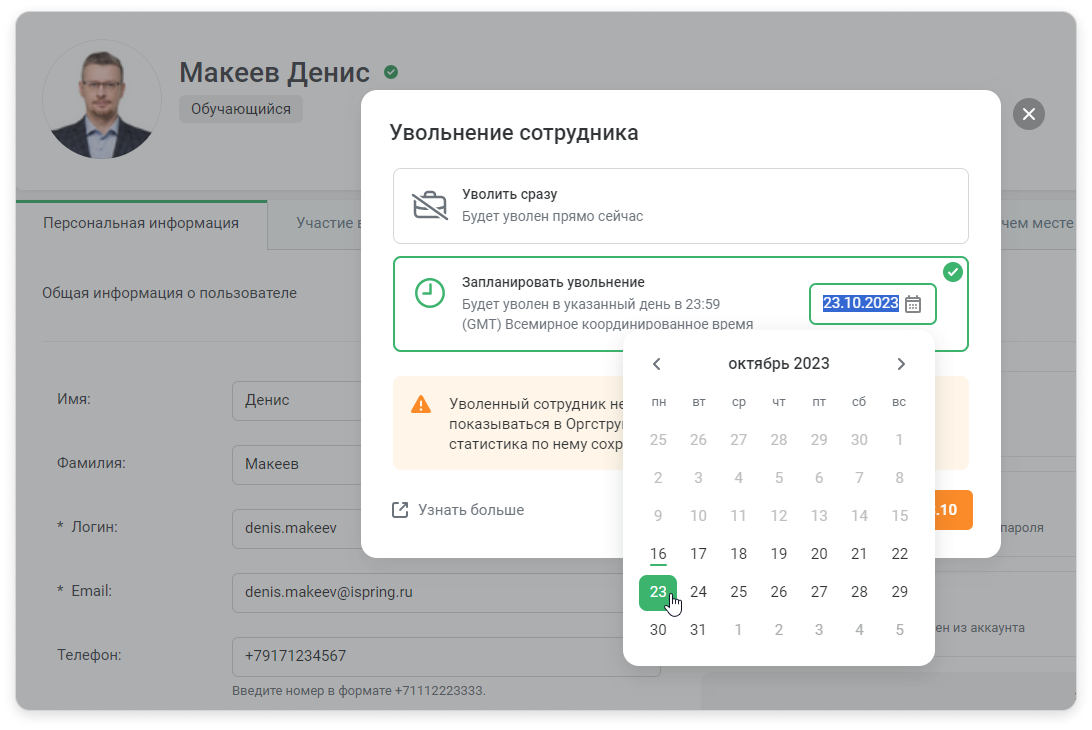Click the verified badge next to Макеев Денис
The height and width of the screenshot is (730, 1092).
coord(391,72)
